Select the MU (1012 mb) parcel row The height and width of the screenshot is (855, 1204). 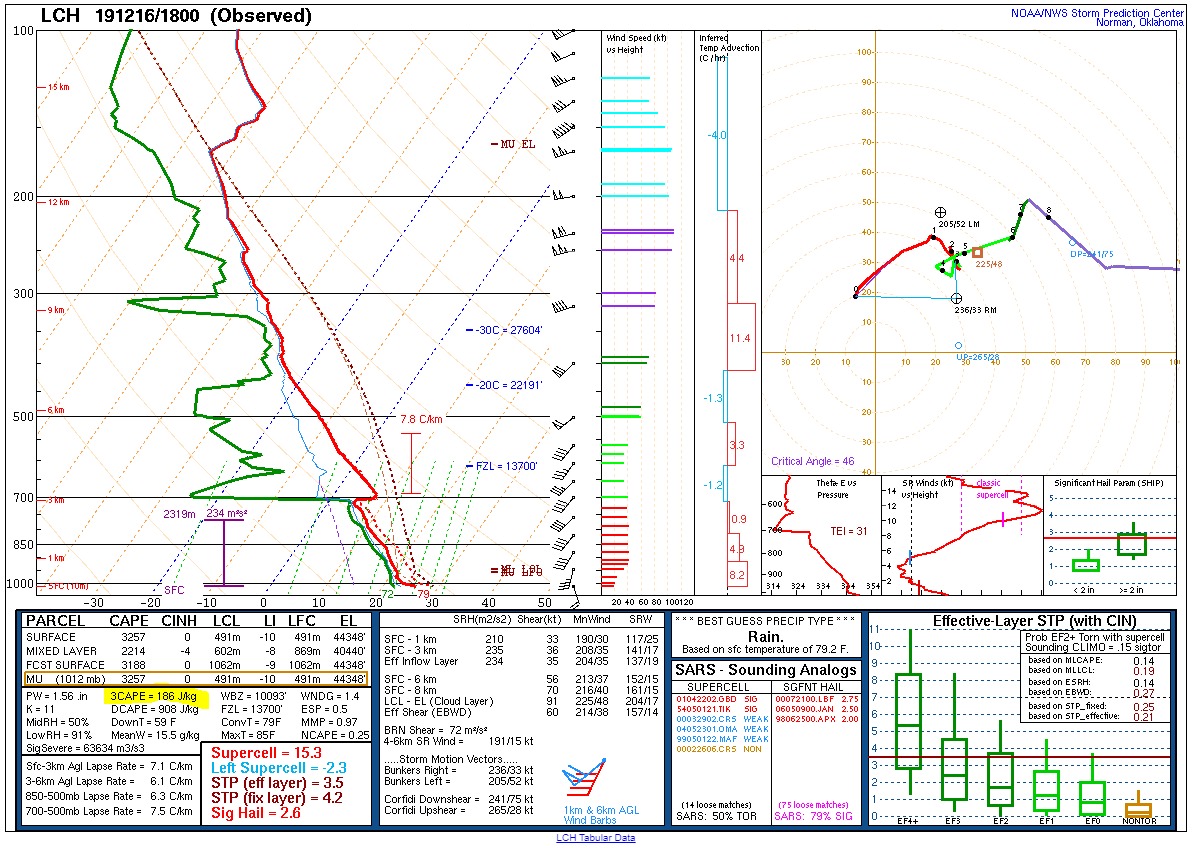click(x=195, y=679)
